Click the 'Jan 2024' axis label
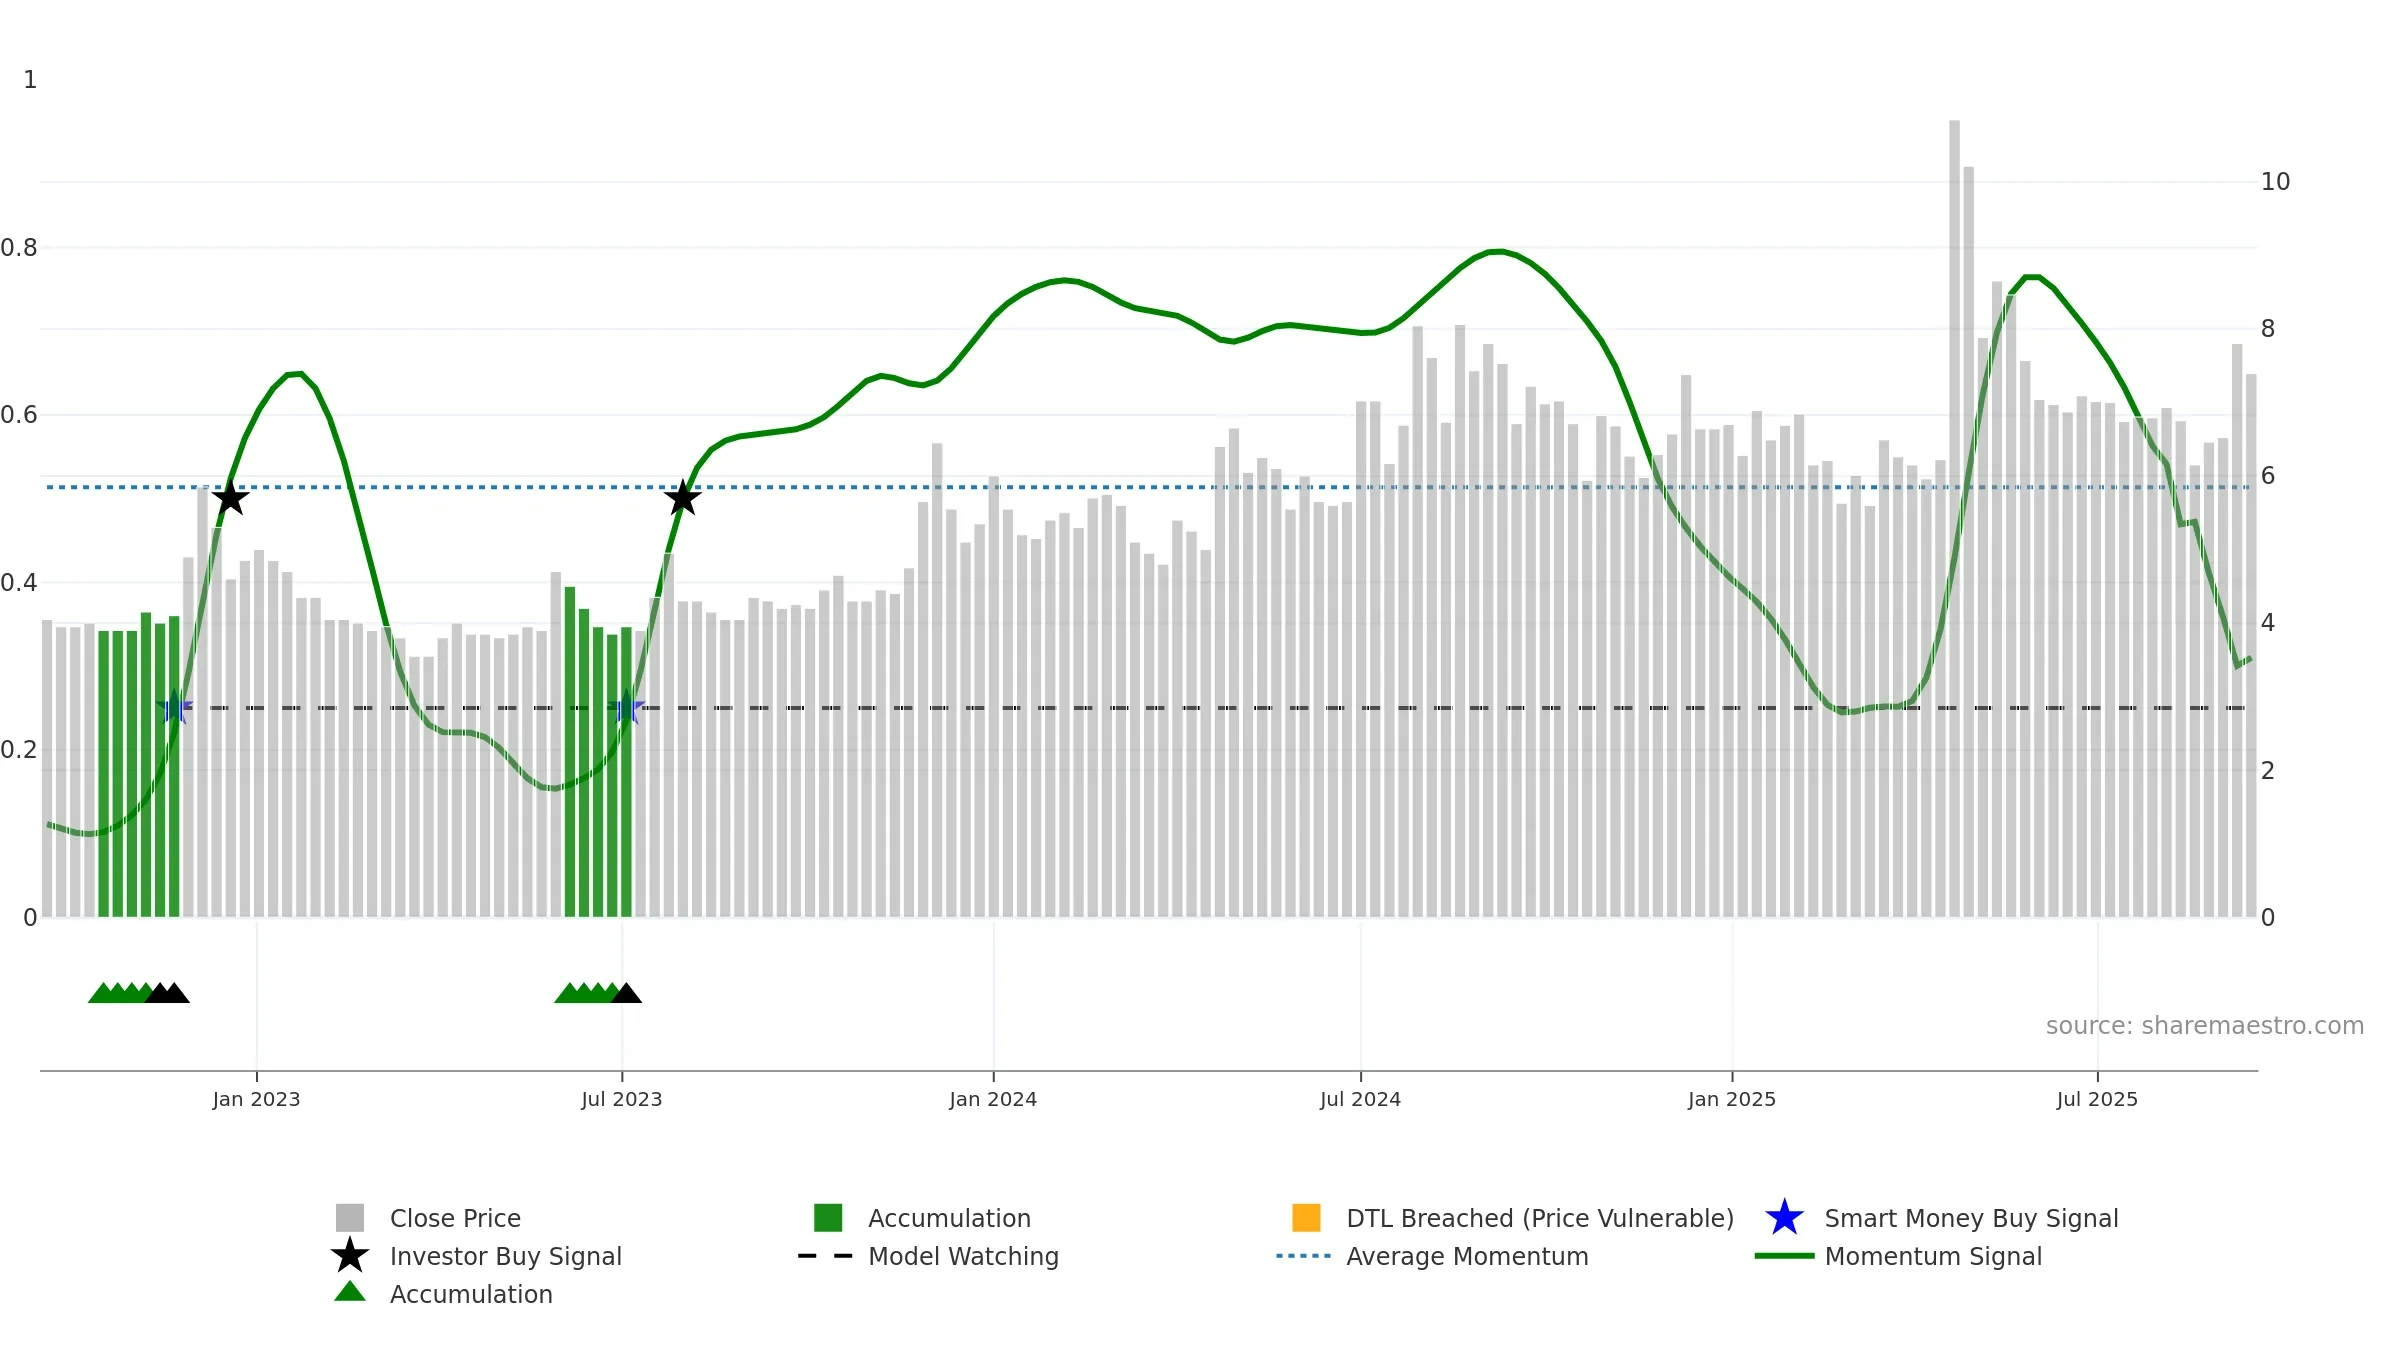The image size is (2400, 1350). [x=993, y=1100]
